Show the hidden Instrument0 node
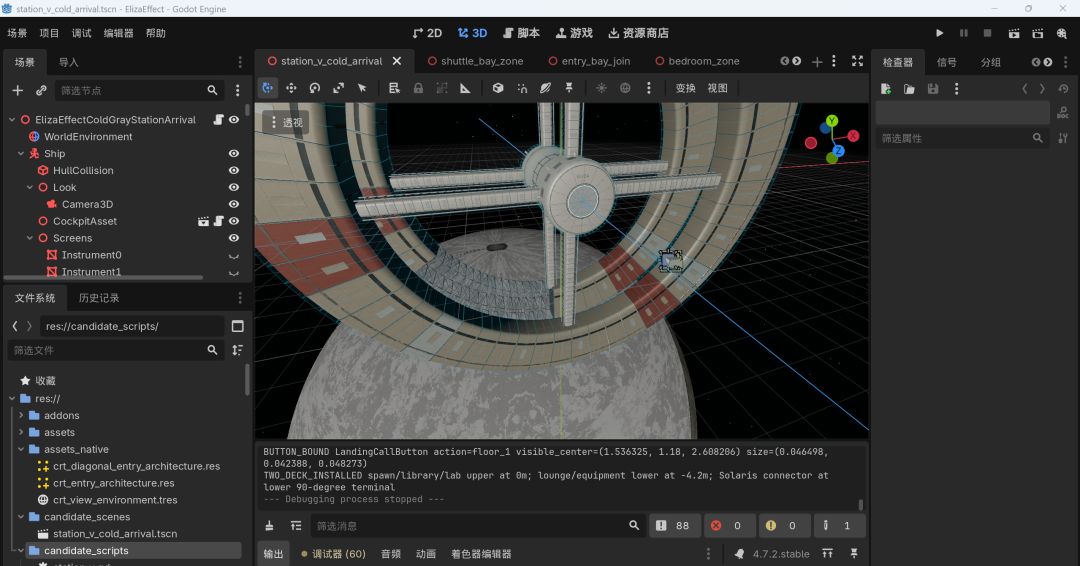 [234, 255]
